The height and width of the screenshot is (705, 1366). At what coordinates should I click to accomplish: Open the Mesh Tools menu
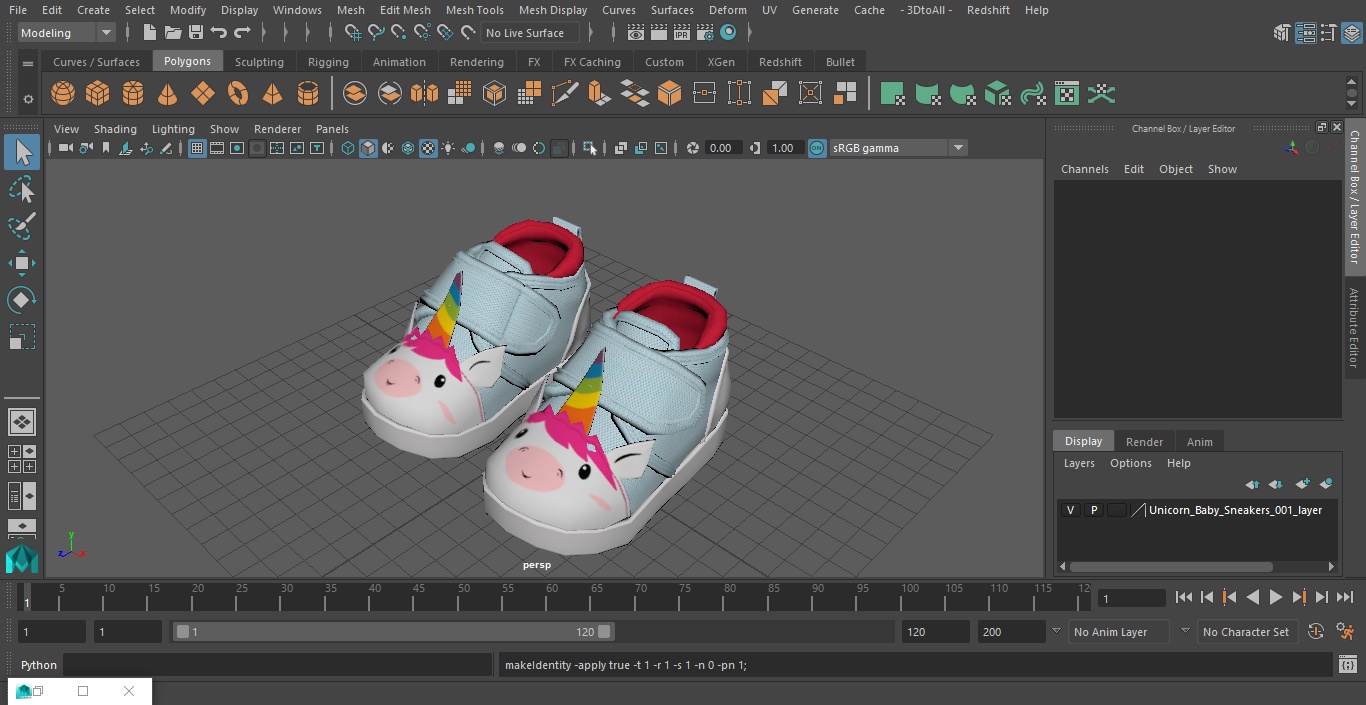click(474, 10)
